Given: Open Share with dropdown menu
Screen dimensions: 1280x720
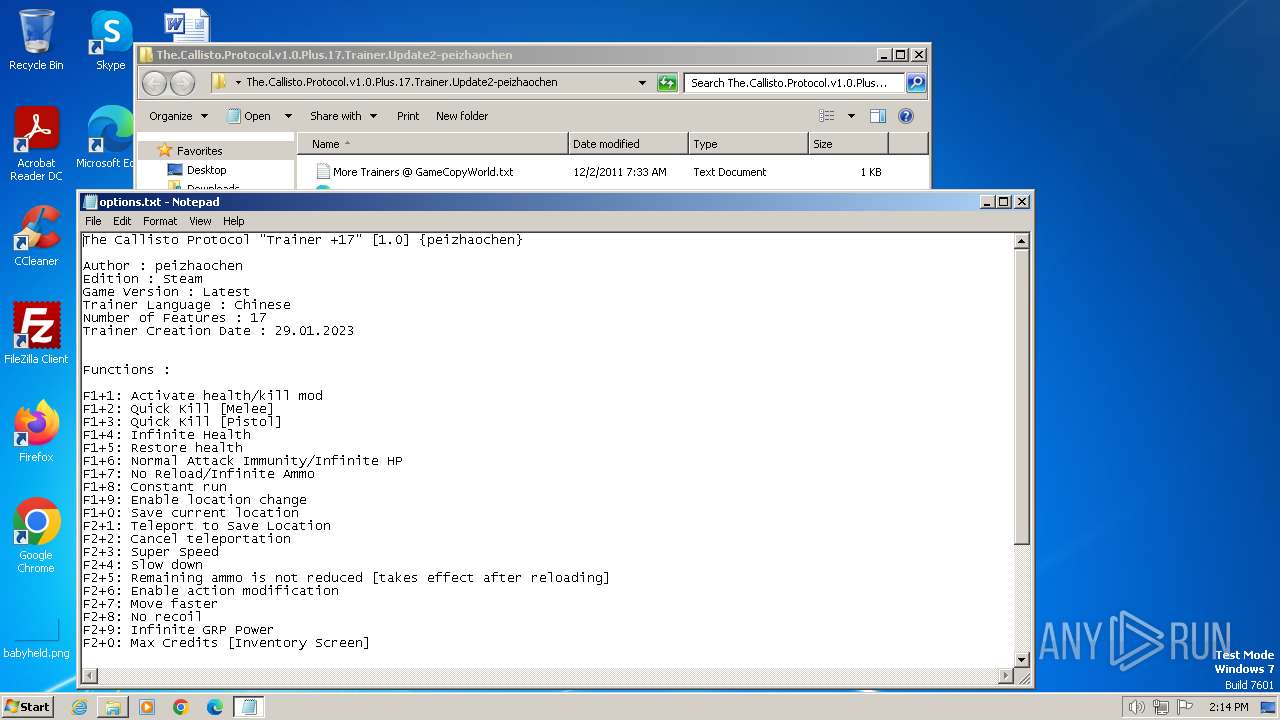Looking at the screenshot, I should point(343,116).
